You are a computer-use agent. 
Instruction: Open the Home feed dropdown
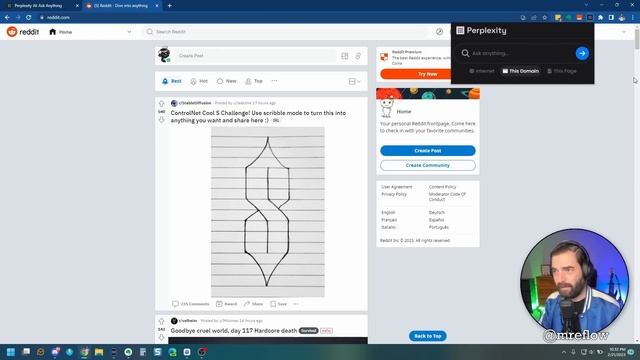point(90,32)
